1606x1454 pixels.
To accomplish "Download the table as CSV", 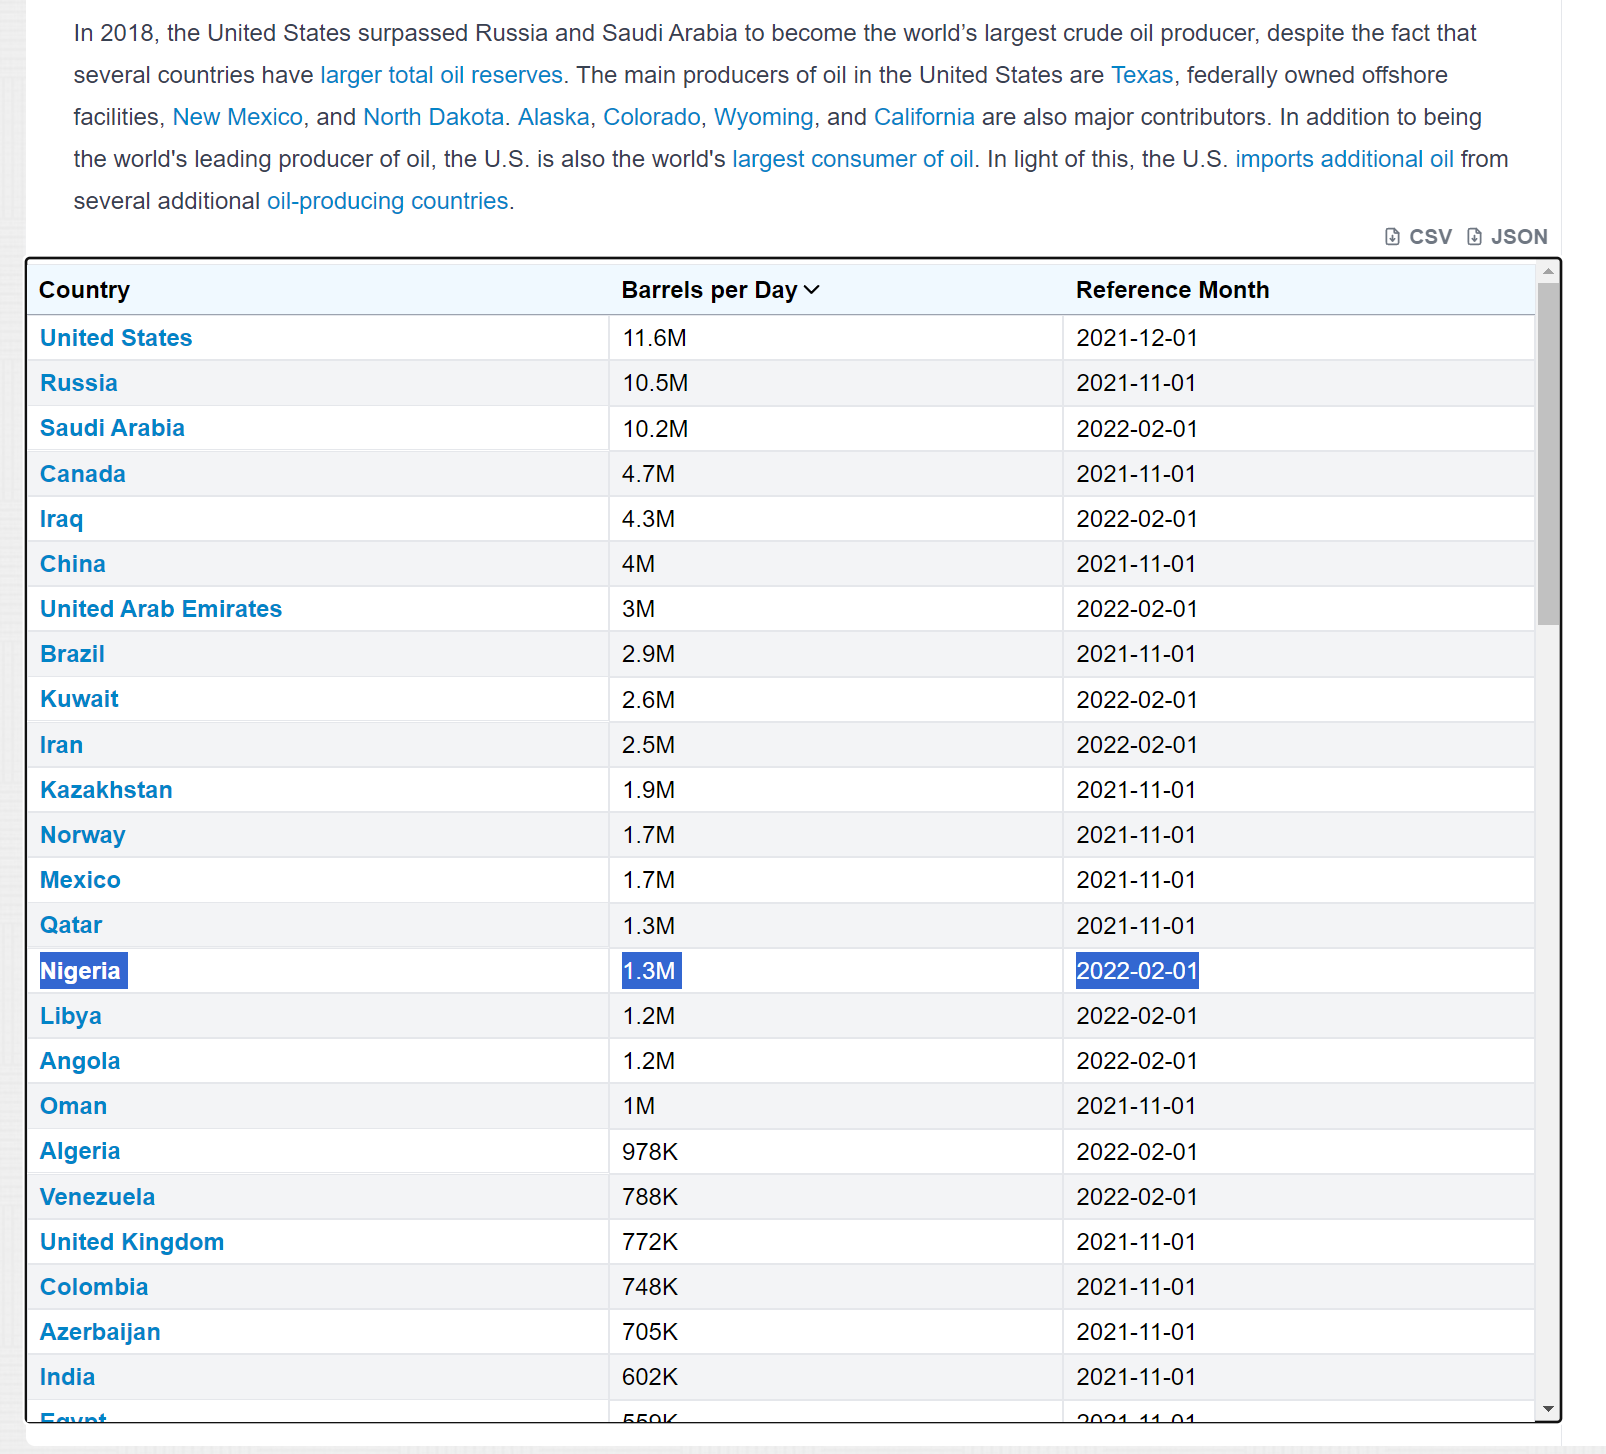I will 1418,237.
